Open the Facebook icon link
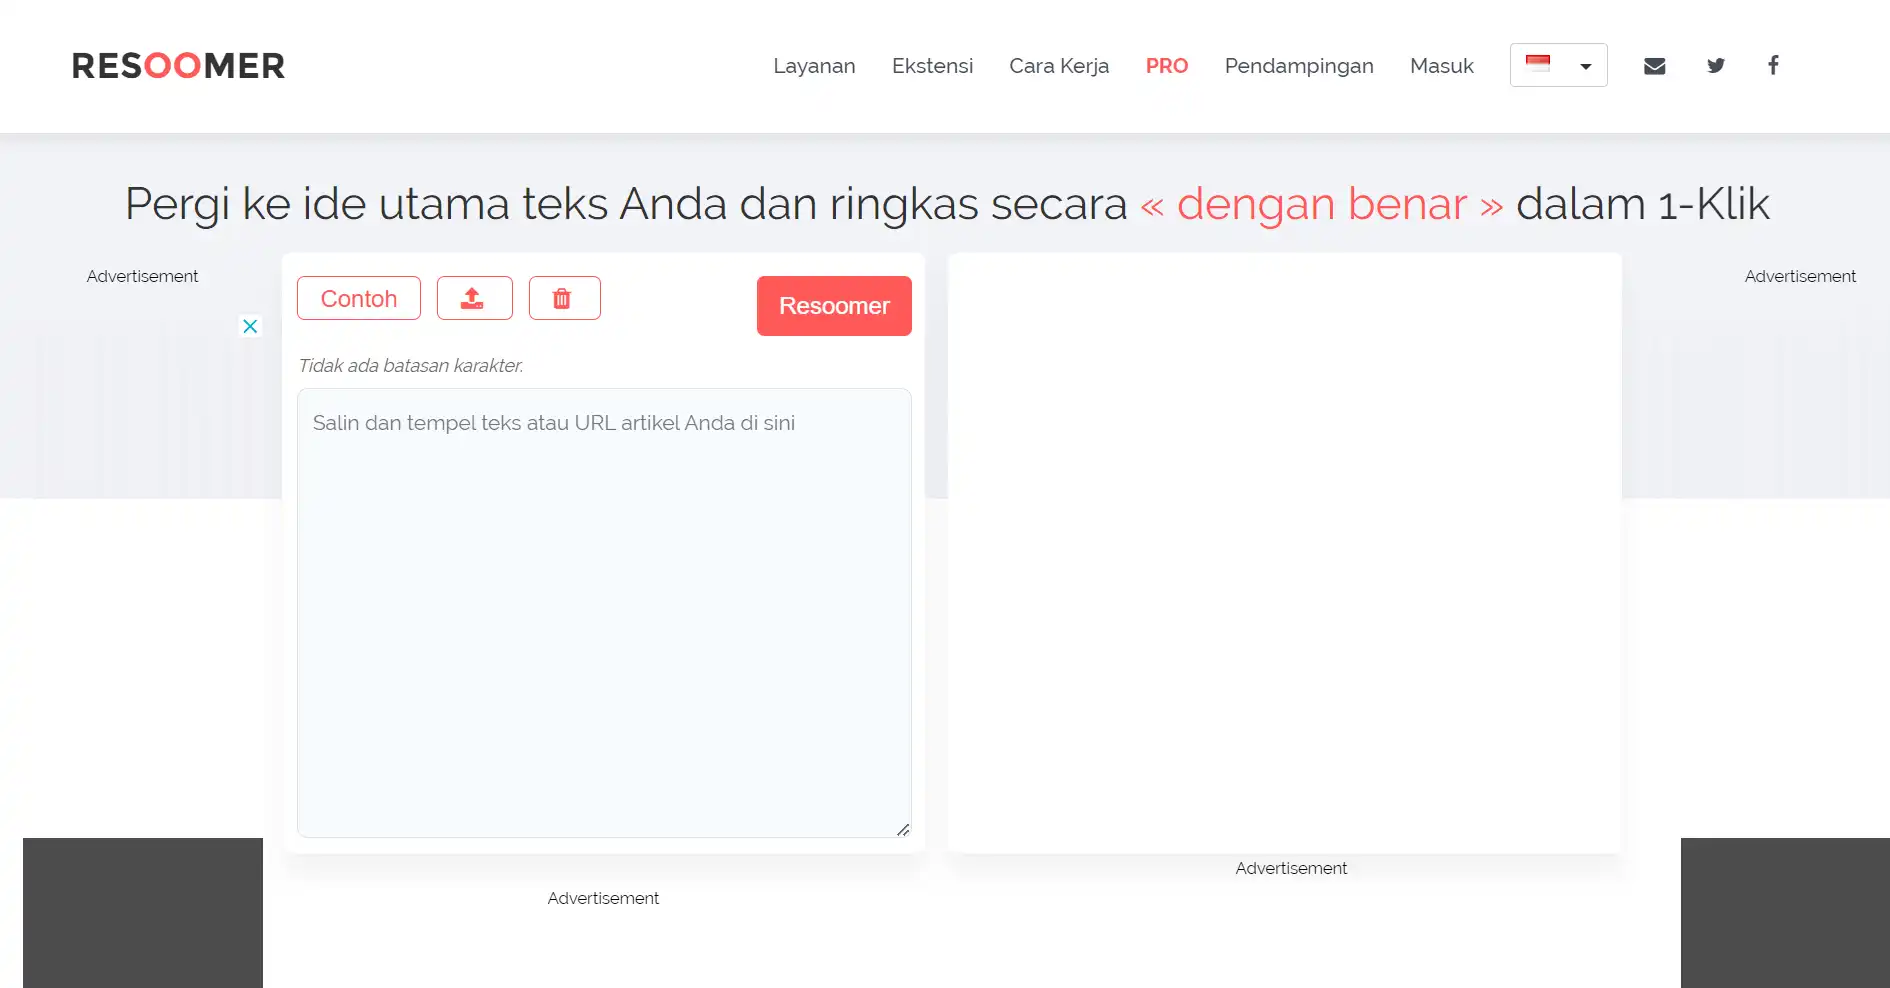This screenshot has height=988, width=1890. (1773, 65)
